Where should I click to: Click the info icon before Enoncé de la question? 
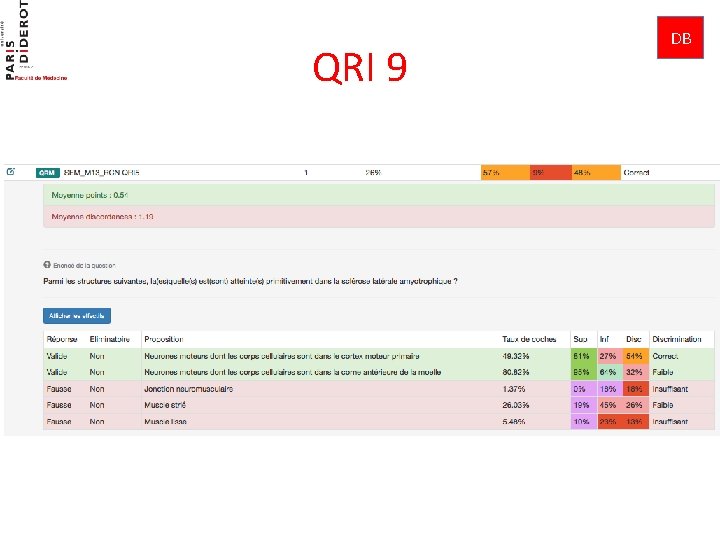point(47,265)
